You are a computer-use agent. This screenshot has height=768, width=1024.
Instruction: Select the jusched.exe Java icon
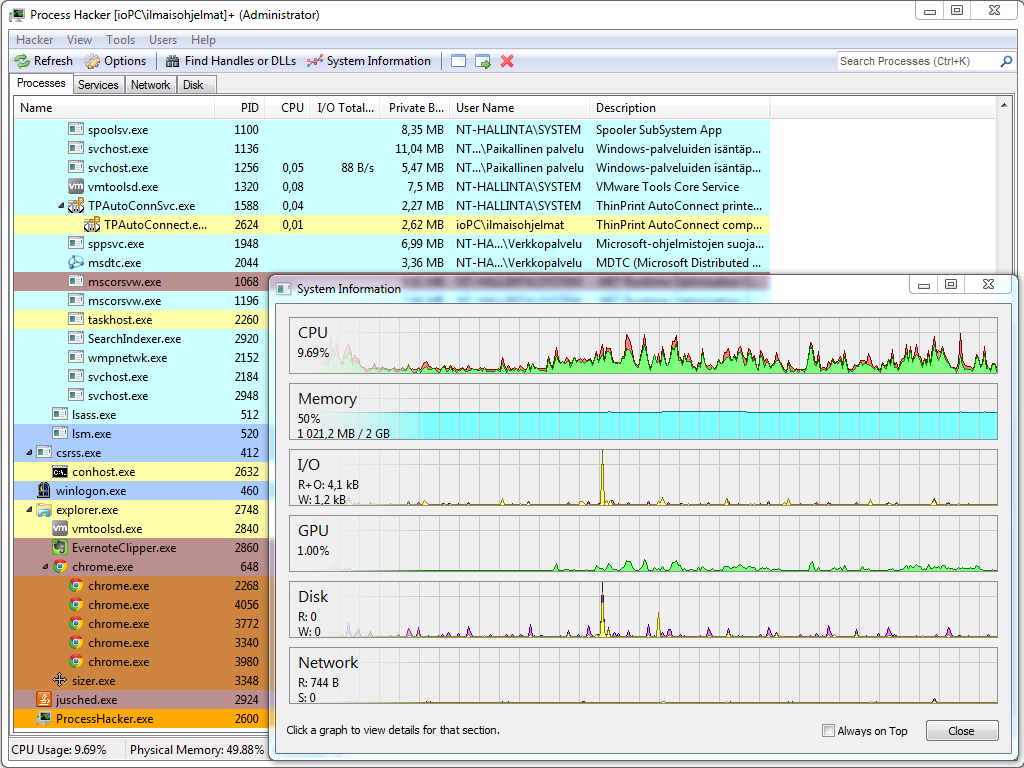pyautogui.click(x=44, y=699)
